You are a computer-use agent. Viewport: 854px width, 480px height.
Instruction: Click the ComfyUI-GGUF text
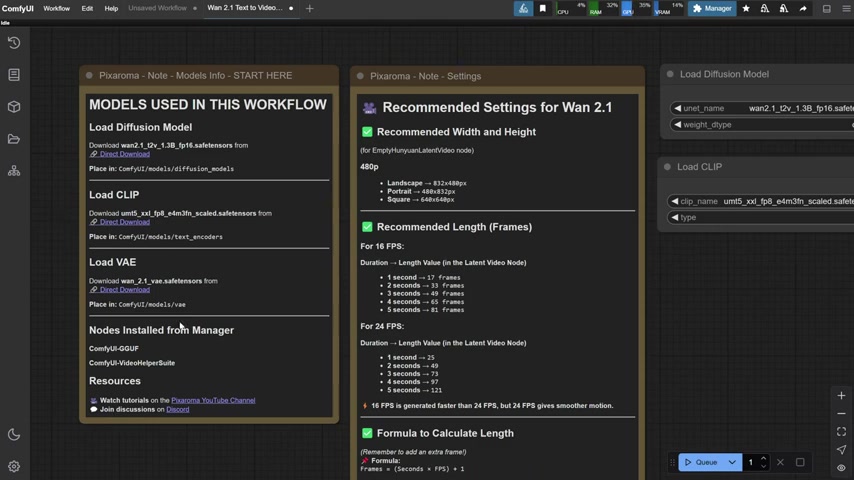pyautogui.click(x=114, y=349)
